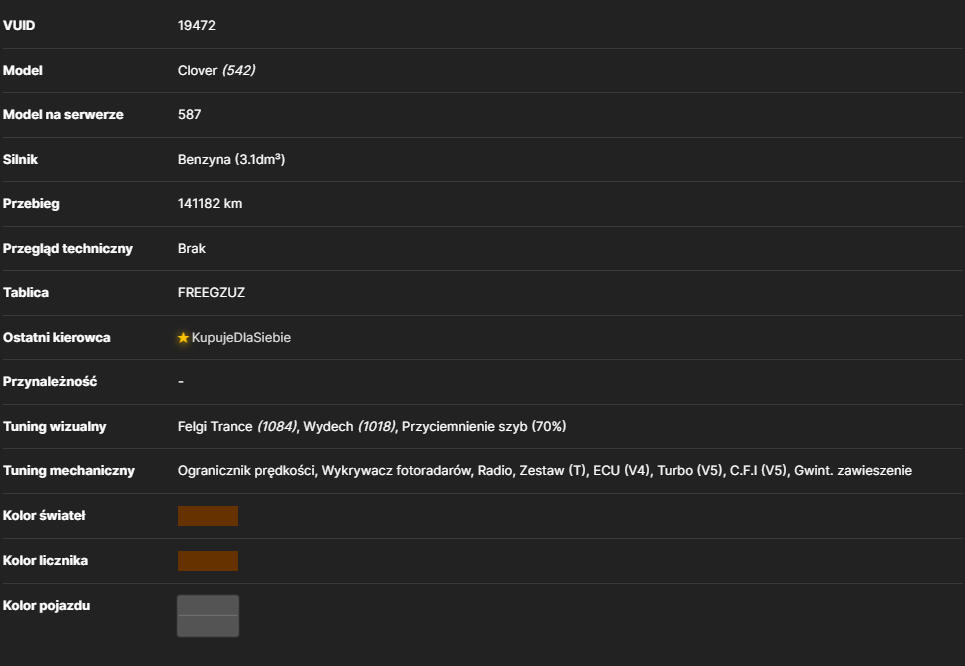Select the VUID value 19472
Image resolution: width=965 pixels, height=666 pixels.
pyautogui.click(x=197, y=25)
